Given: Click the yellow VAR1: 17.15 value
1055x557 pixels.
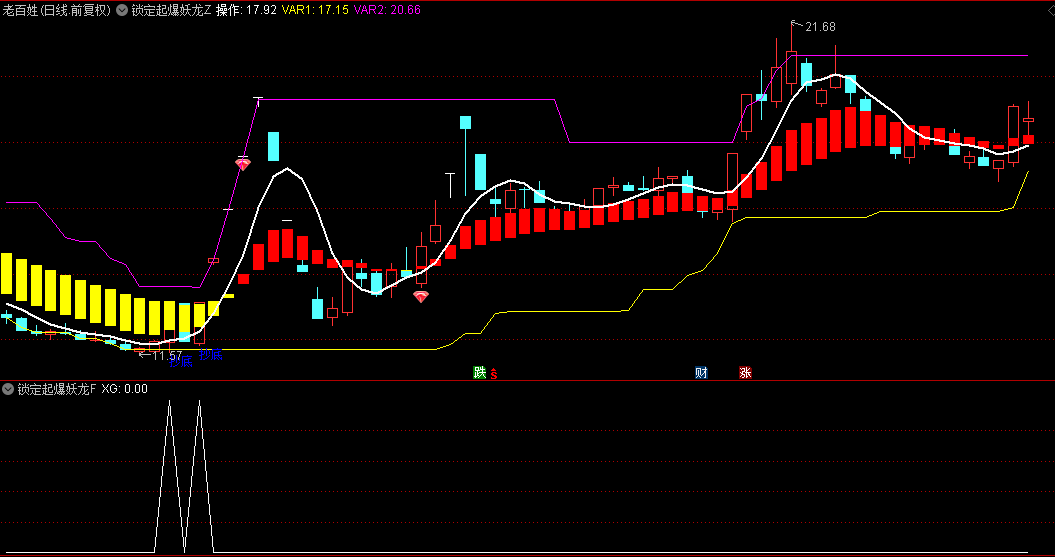Looking at the screenshot, I should [315, 10].
